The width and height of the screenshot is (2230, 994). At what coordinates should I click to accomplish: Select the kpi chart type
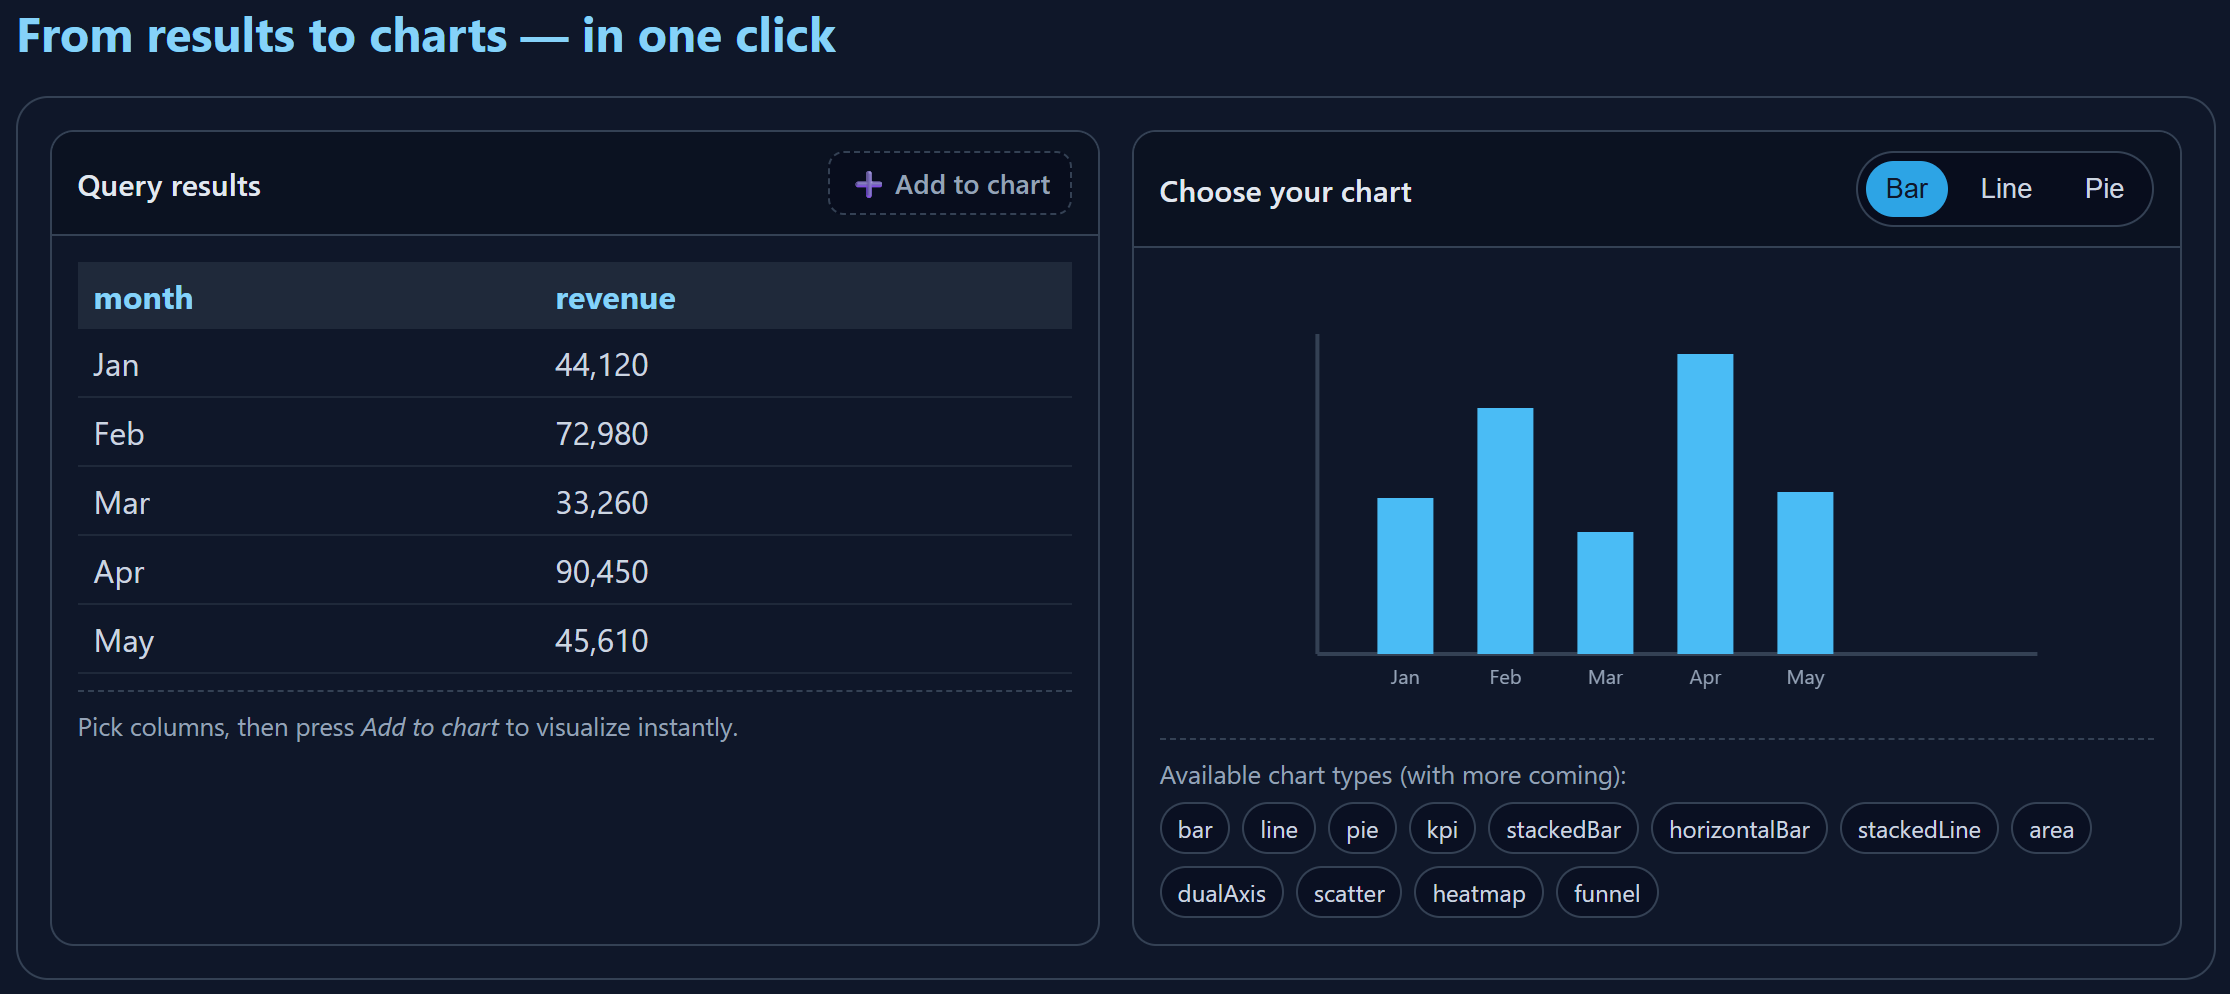(1442, 828)
